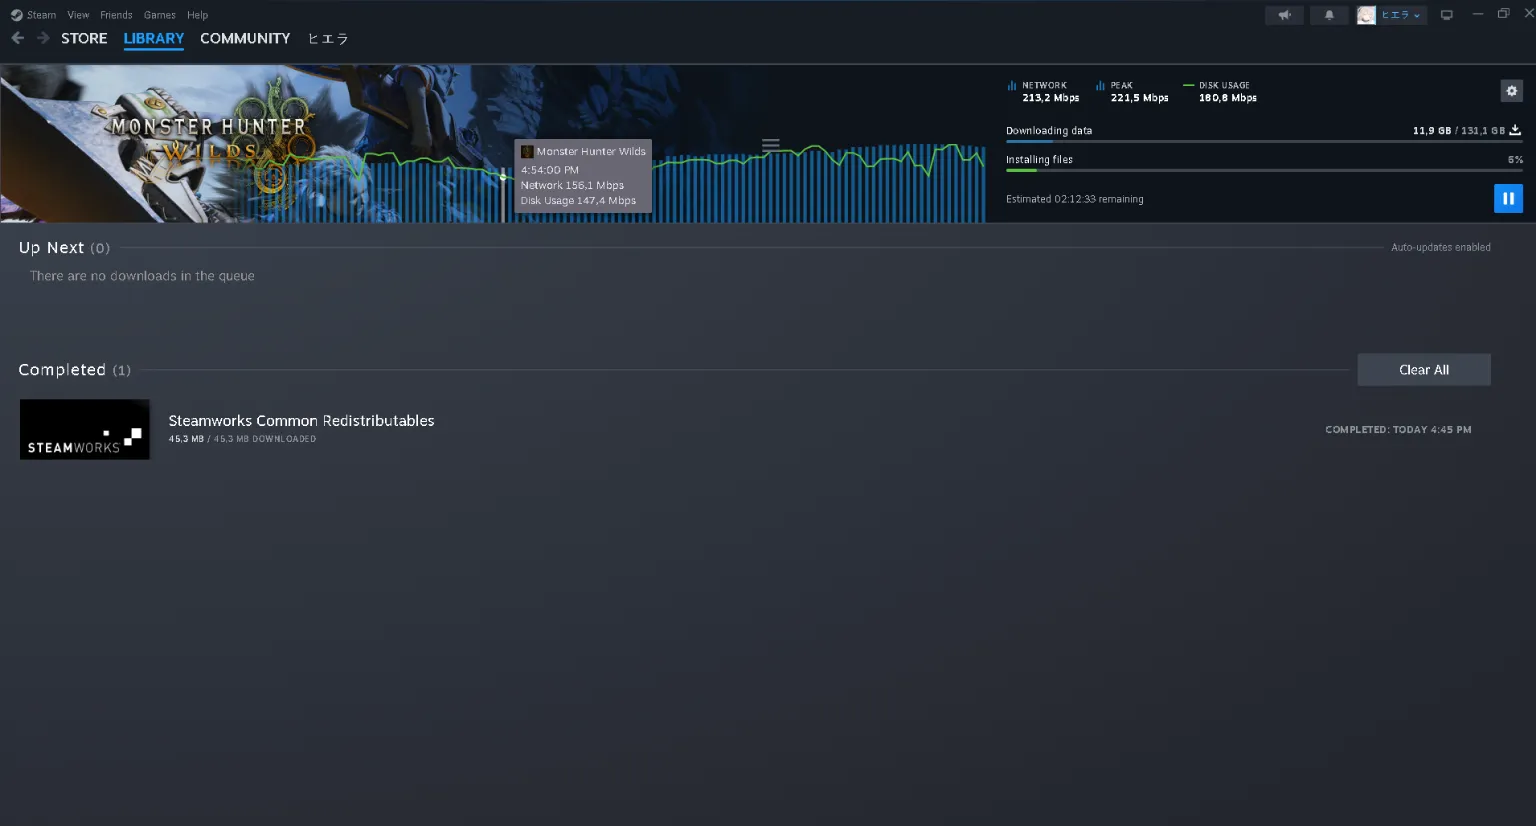Click the forward navigation arrow
Image resolution: width=1536 pixels, height=826 pixels.
[43, 38]
